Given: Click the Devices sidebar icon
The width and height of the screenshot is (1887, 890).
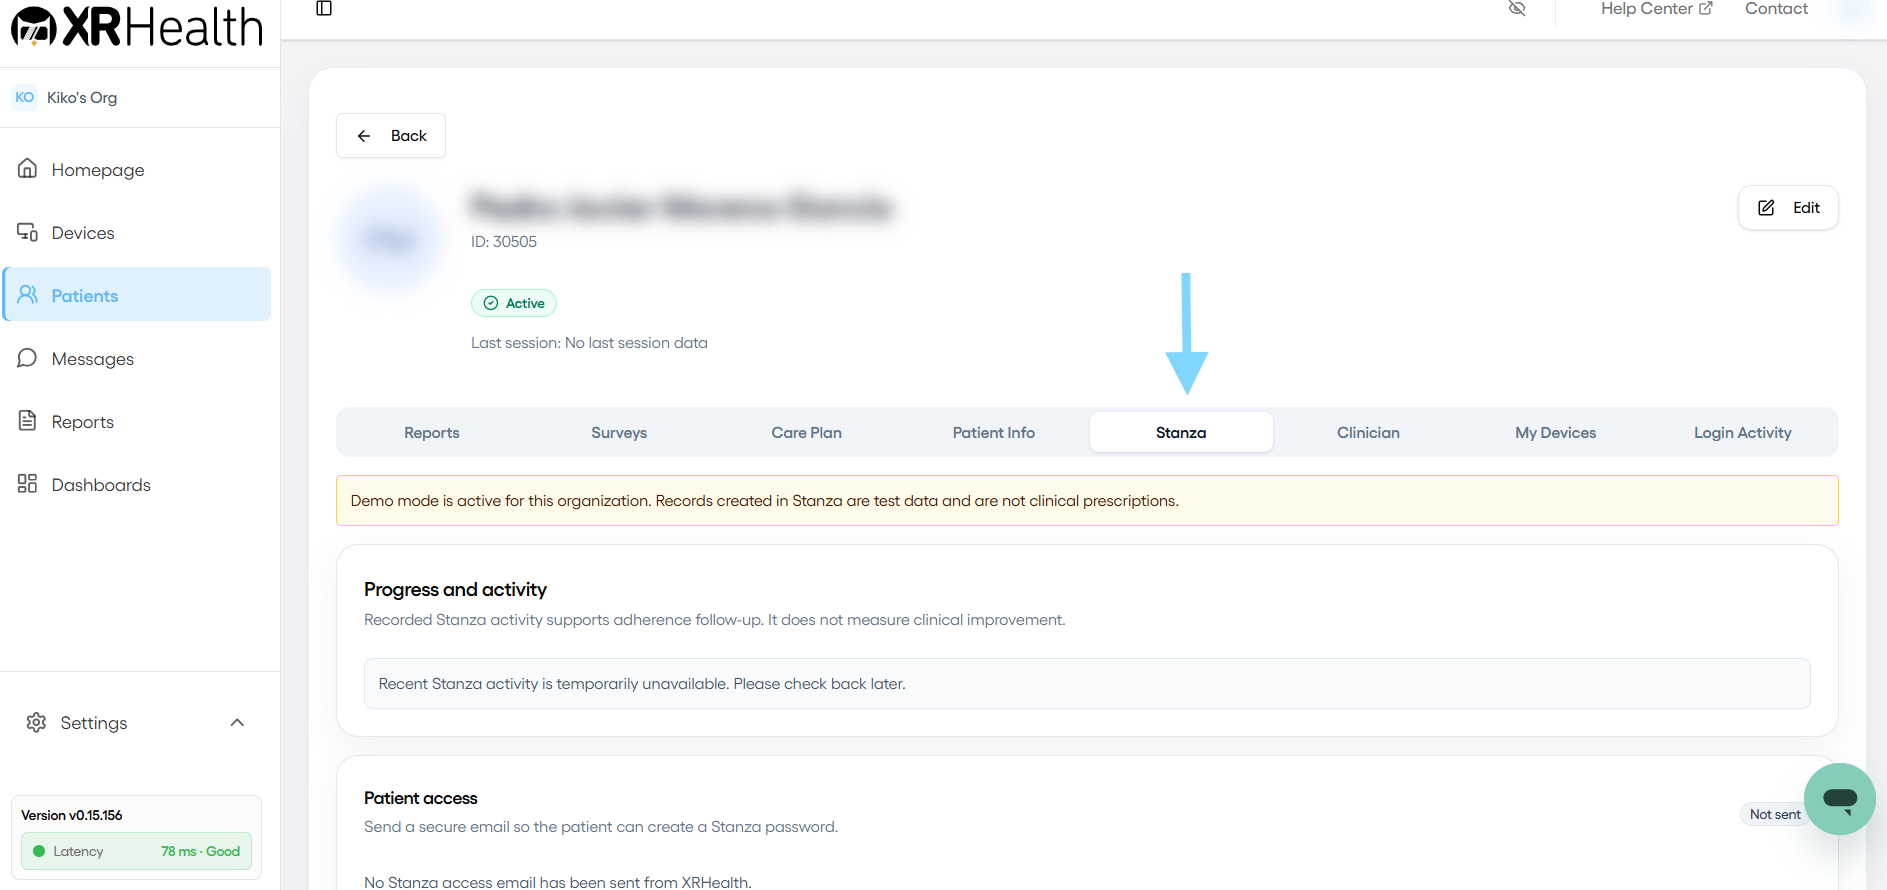Looking at the screenshot, I should pos(28,232).
